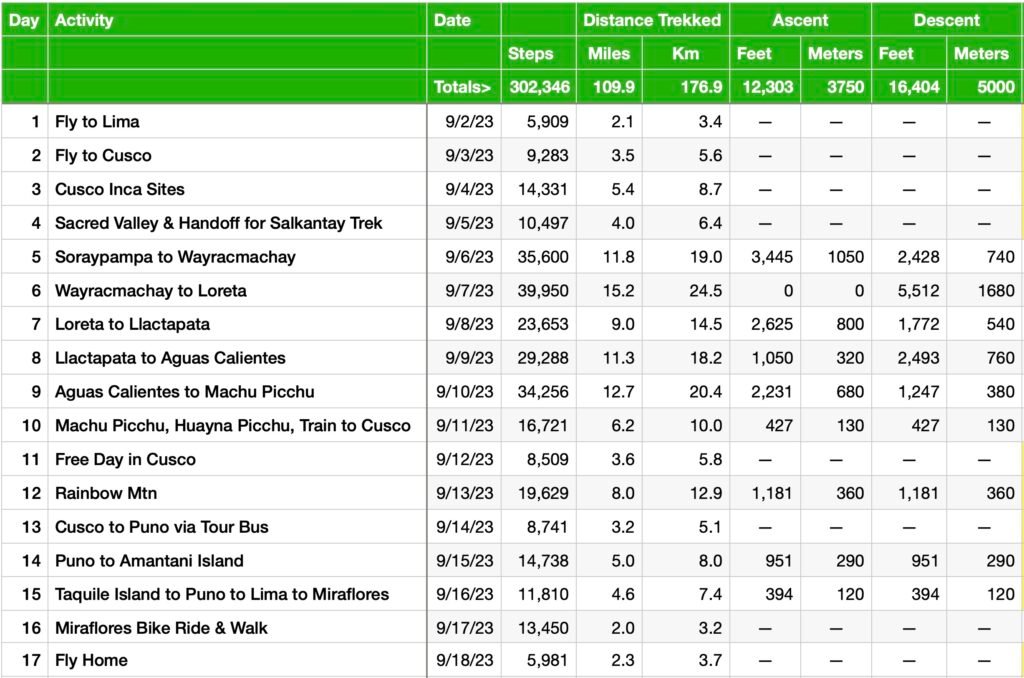Select the 'Date' column header

(464, 20)
